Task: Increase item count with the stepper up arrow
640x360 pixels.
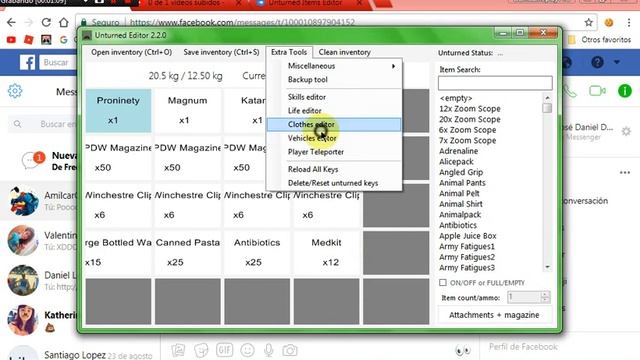Action: click(545, 294)
